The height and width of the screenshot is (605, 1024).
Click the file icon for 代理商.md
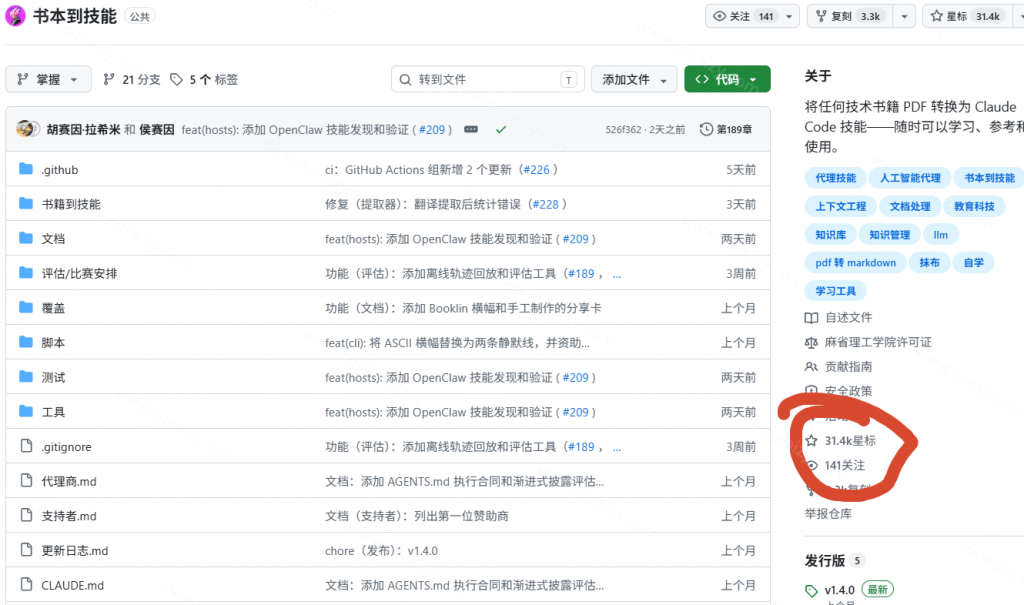(26, 480)
